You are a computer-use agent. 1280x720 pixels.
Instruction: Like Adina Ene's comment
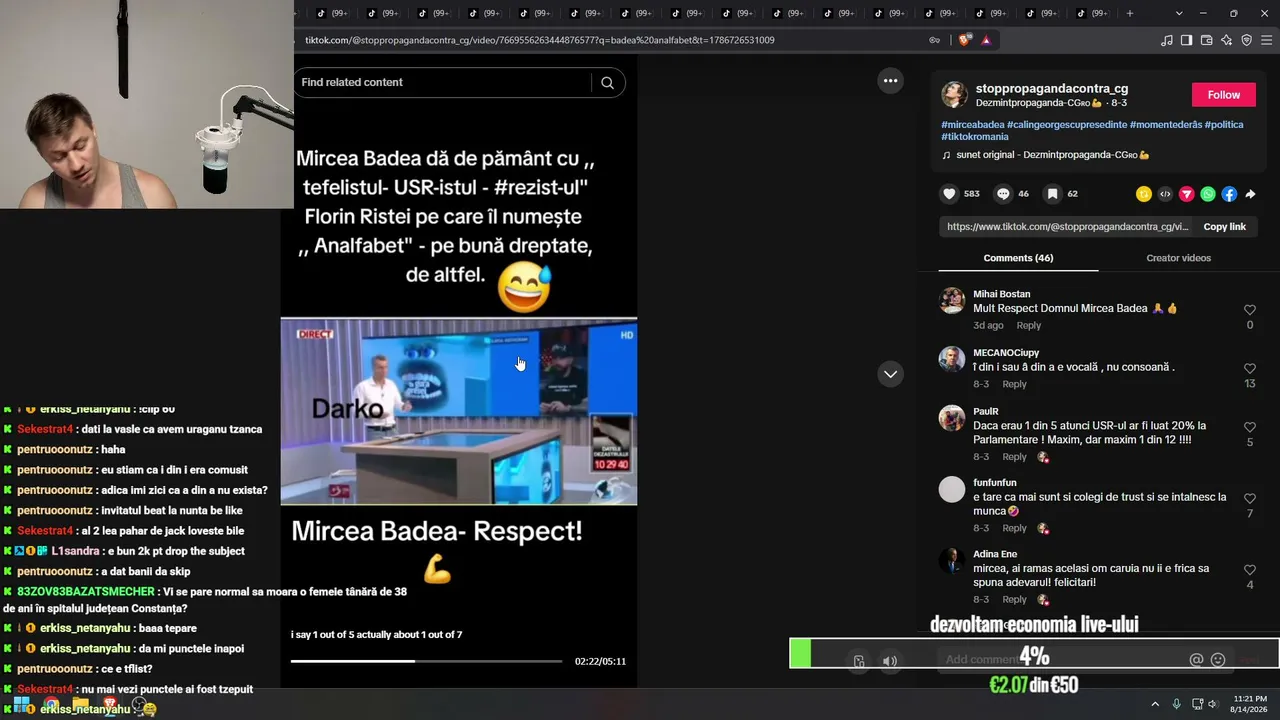coord(1250,570)
